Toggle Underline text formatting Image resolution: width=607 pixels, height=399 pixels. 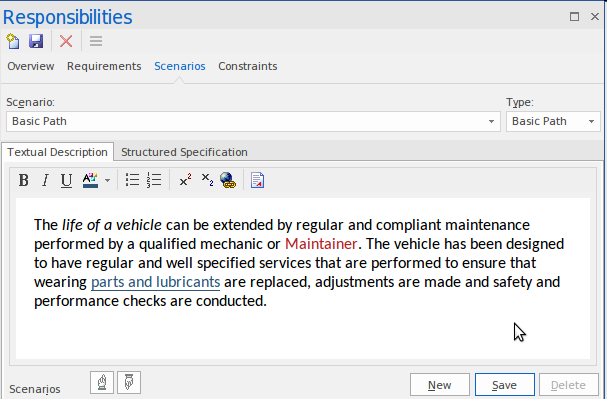(x=67, y=180)
